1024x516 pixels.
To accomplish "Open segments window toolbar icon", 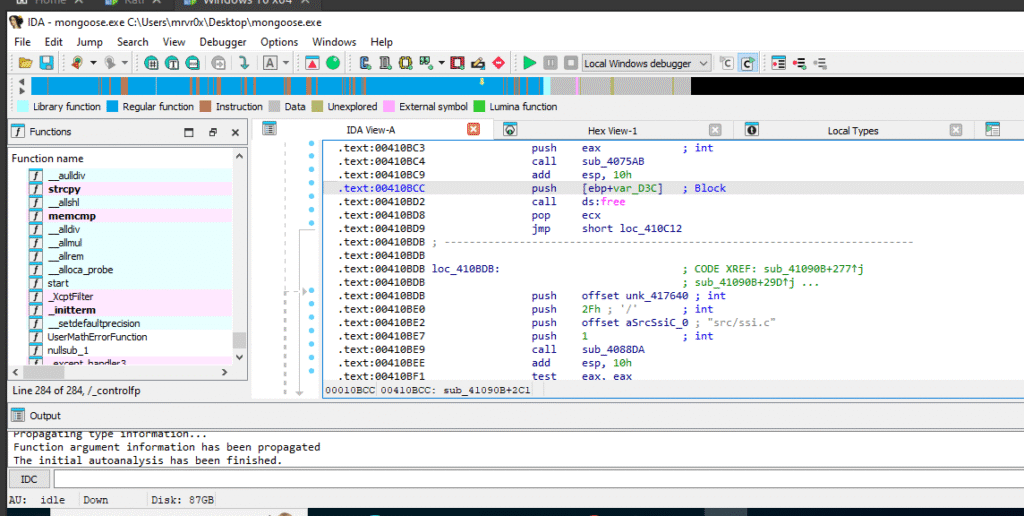I will click(x=152, y=63).
